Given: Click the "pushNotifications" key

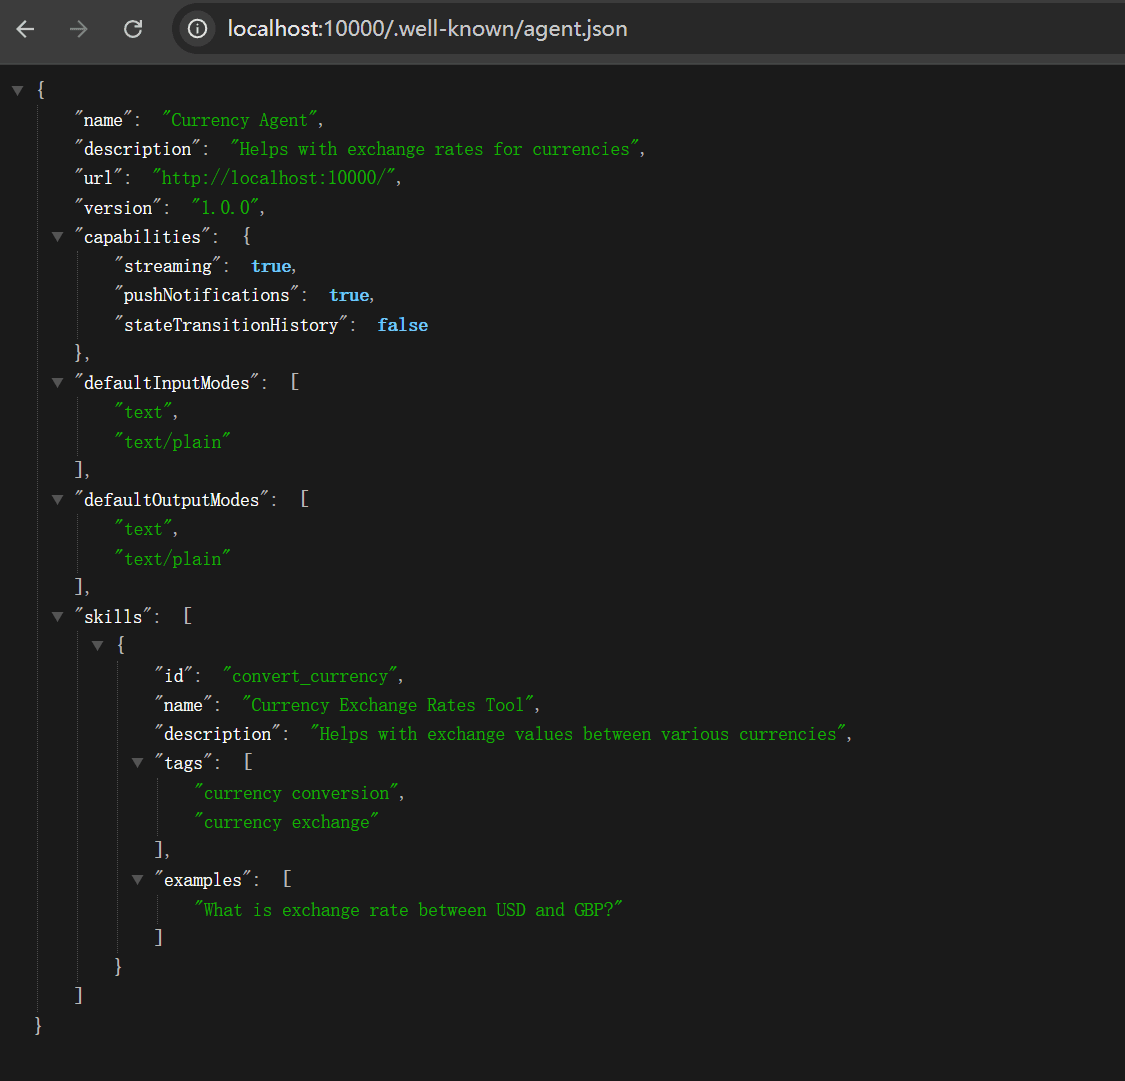Looking at the screenshot, I should click(206, 296).
